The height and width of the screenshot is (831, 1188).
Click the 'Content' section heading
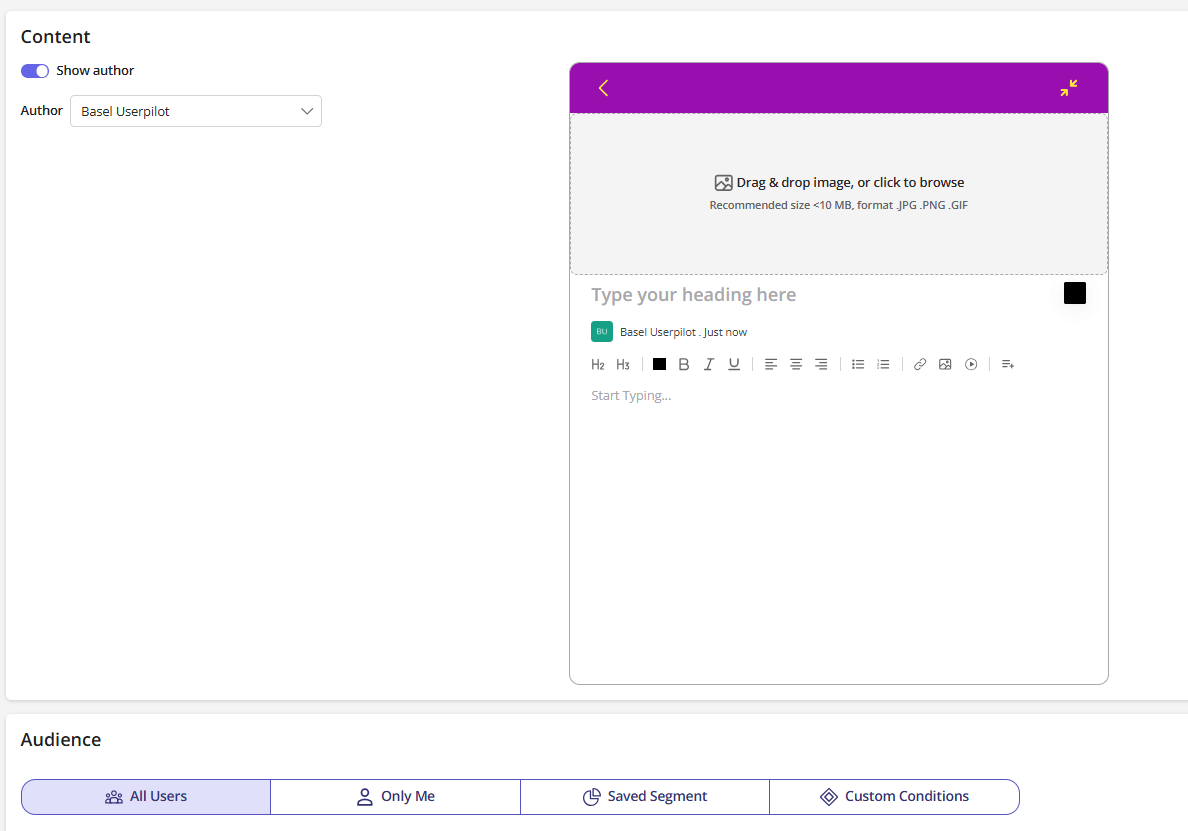[55, 36]
